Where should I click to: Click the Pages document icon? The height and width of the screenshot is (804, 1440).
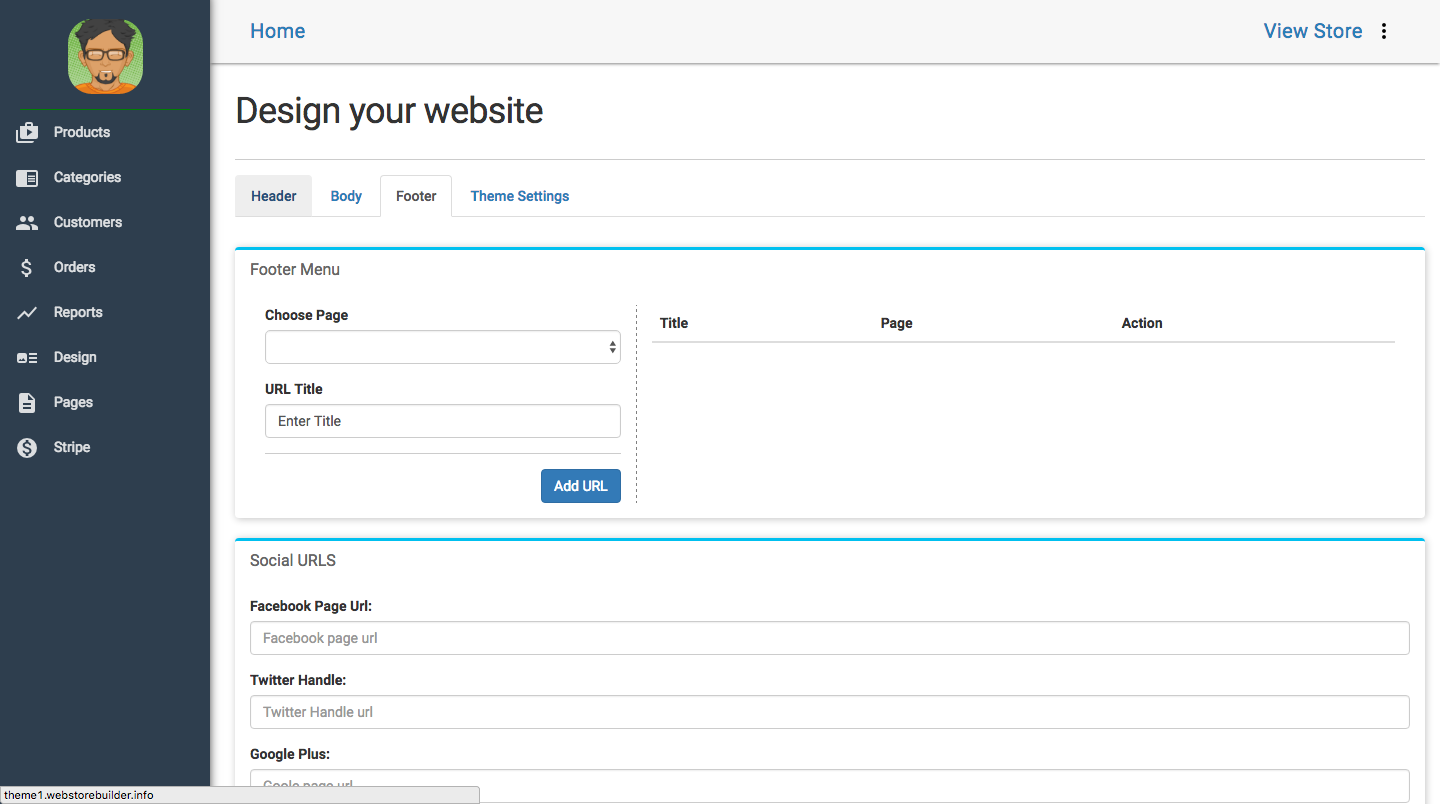click(x=27, y=403)
